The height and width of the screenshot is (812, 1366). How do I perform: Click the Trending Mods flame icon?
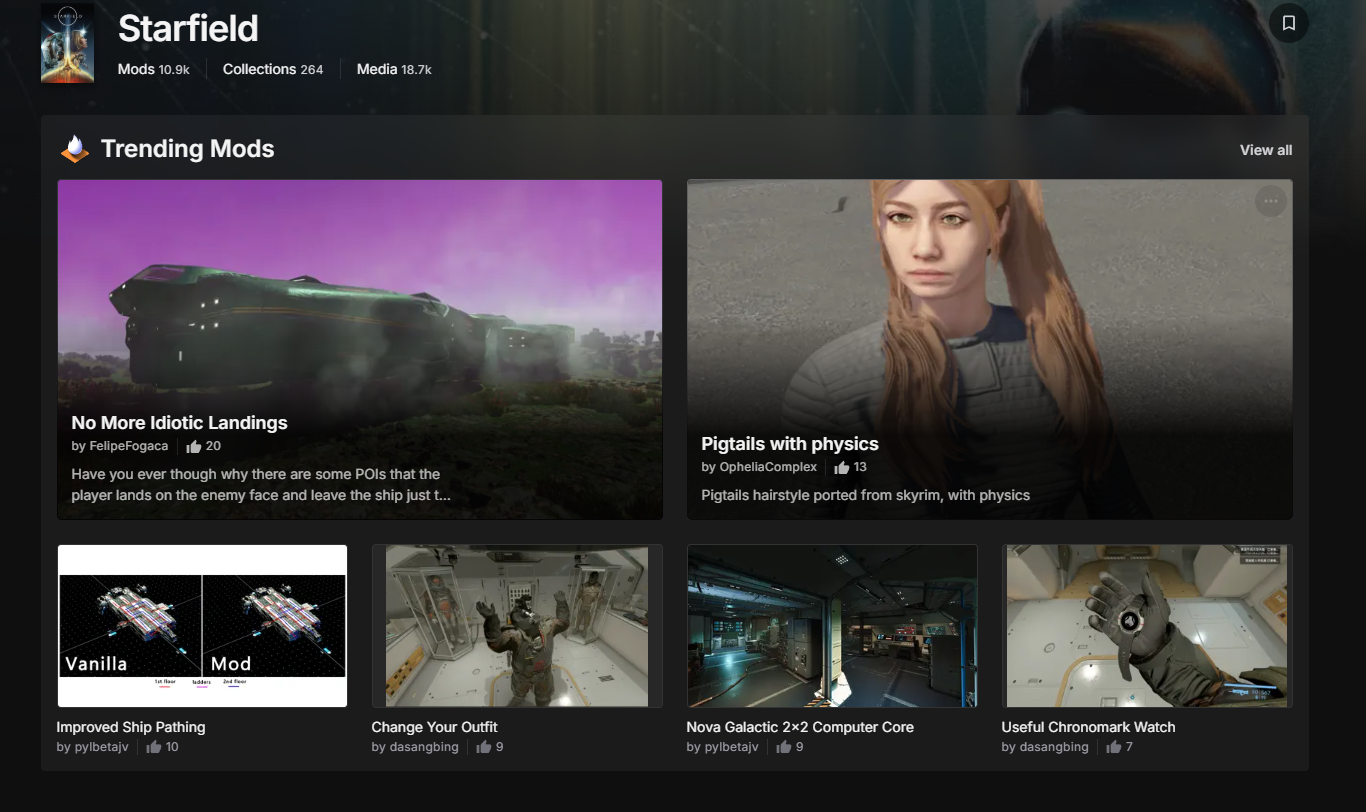(75, 149)
